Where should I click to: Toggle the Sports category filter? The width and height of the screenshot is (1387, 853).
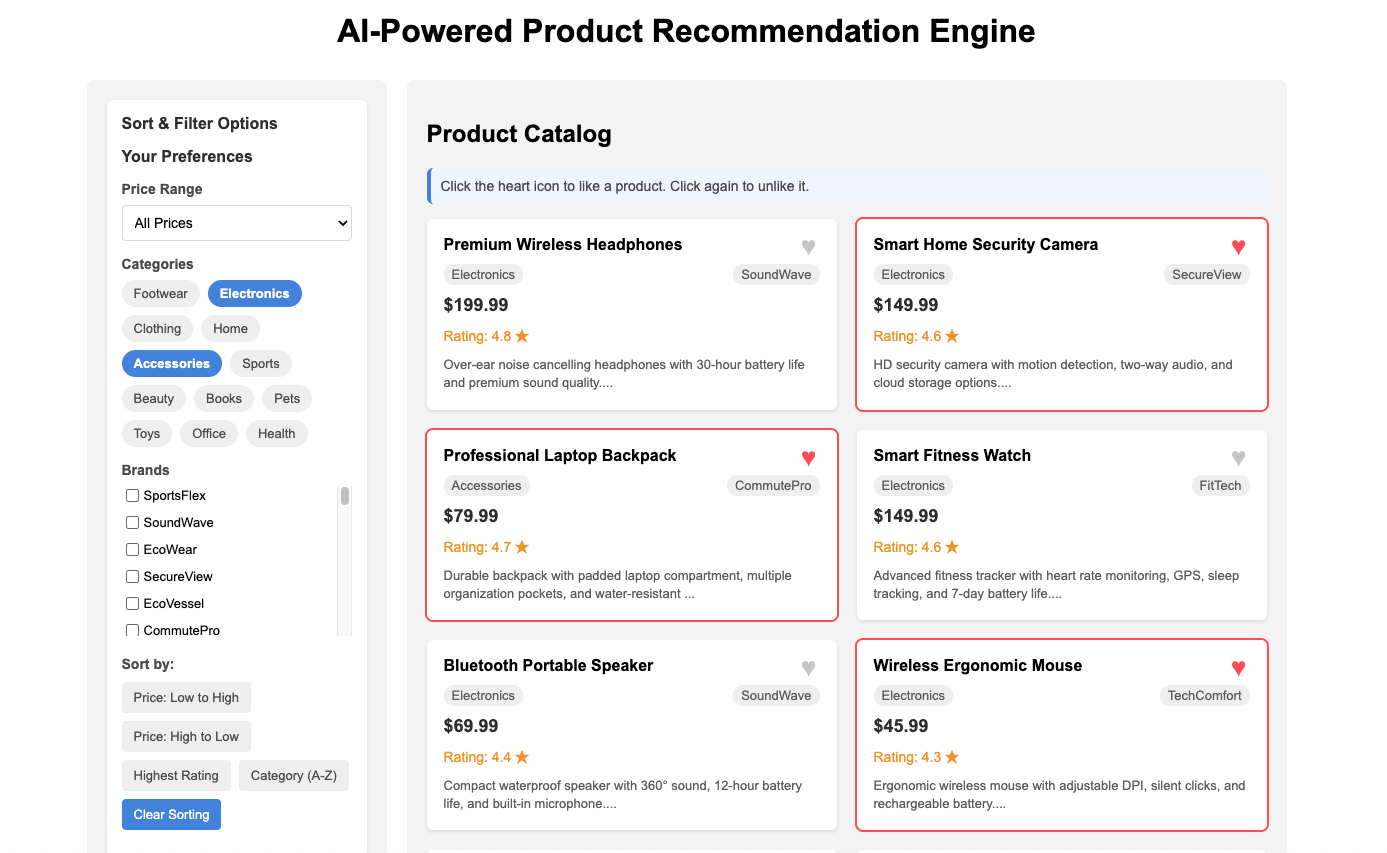[x=261, y=363]
